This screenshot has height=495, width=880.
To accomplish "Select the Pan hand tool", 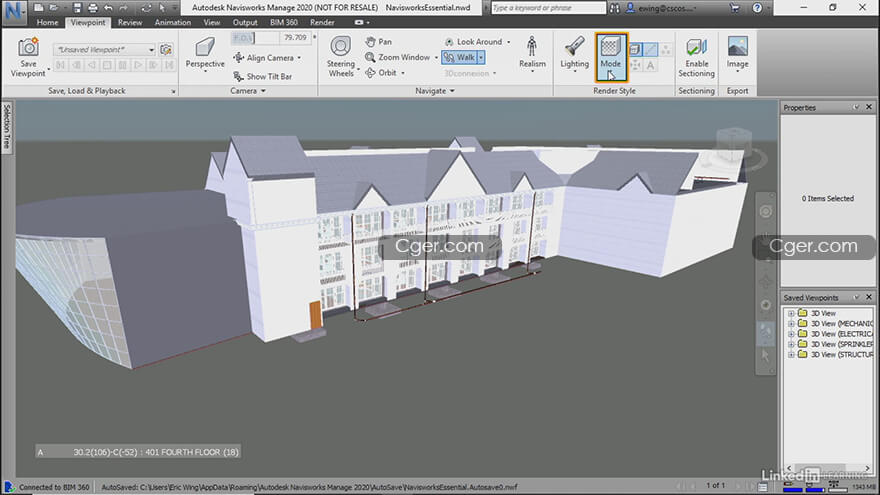I will 379,42.
